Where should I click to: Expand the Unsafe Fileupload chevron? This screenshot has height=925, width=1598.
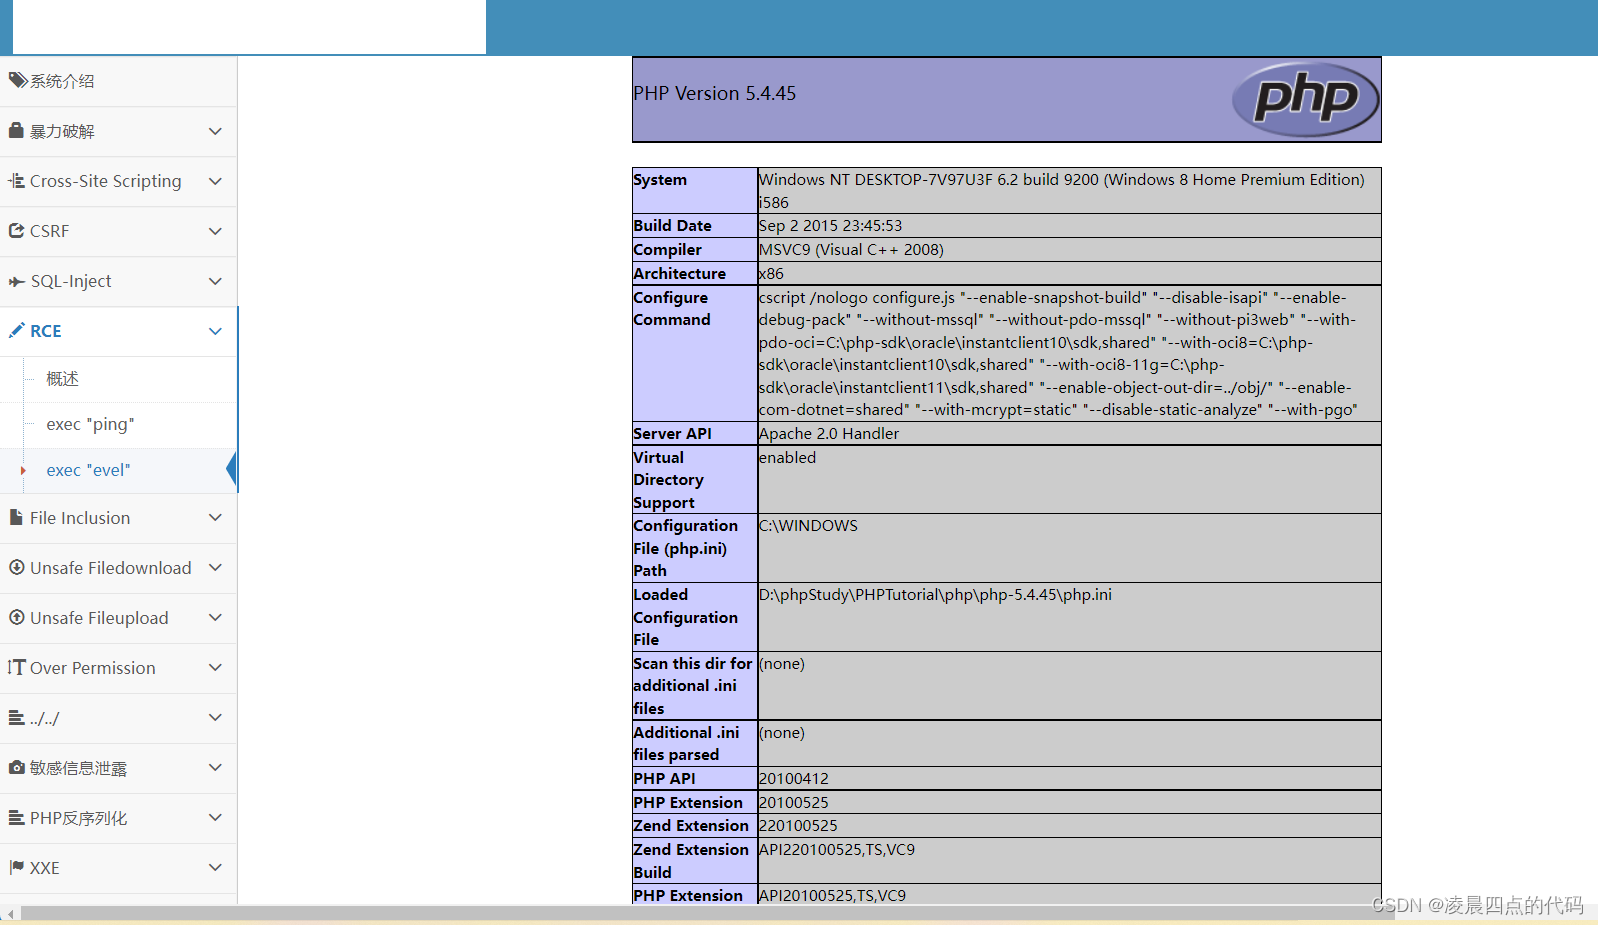tap(215, 617)
